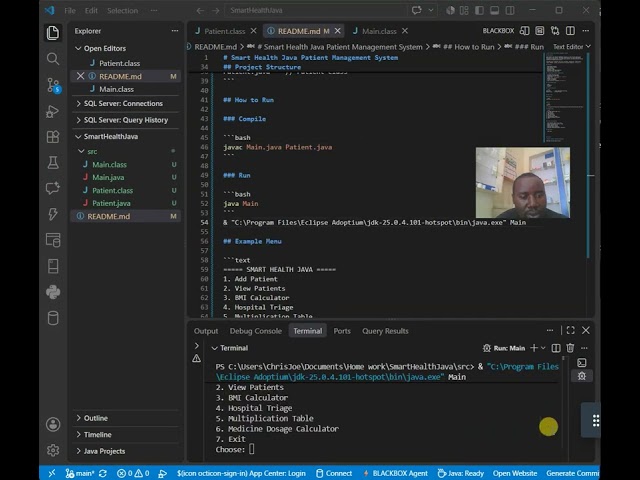Screen dimensions: 640x480
Task: Click App Center: Login in status bar
Action: [x=241, y=473]
